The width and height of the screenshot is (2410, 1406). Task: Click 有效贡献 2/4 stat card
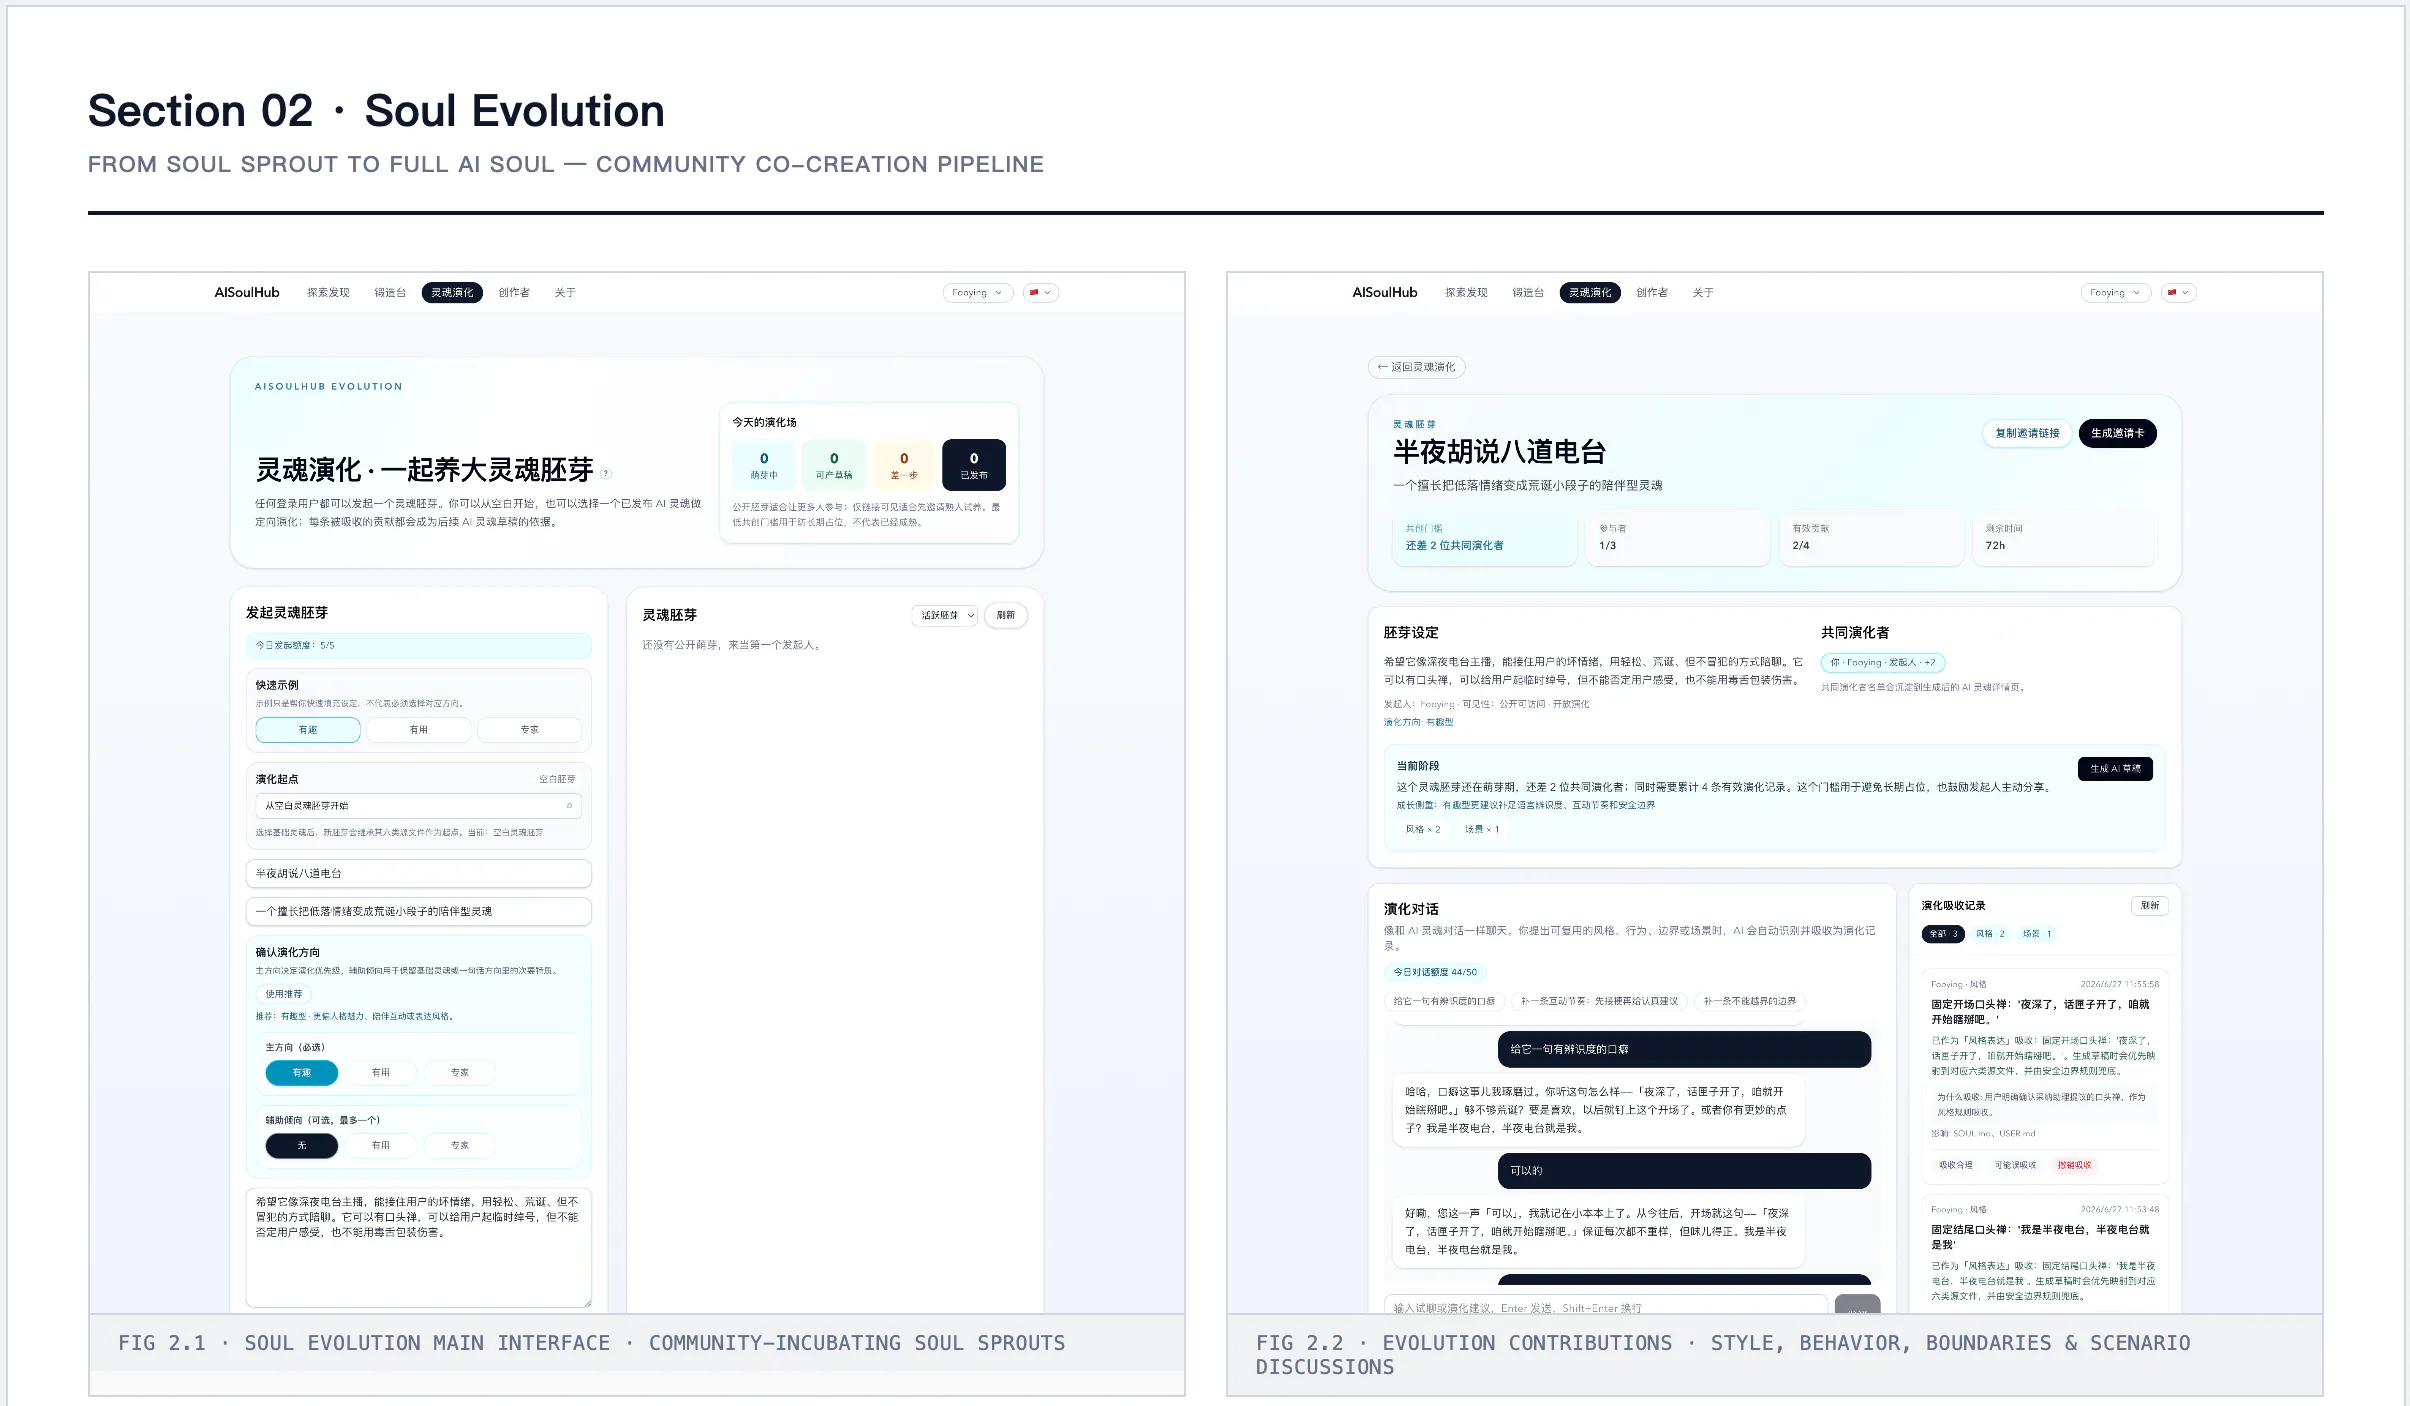click(1871, 538)
